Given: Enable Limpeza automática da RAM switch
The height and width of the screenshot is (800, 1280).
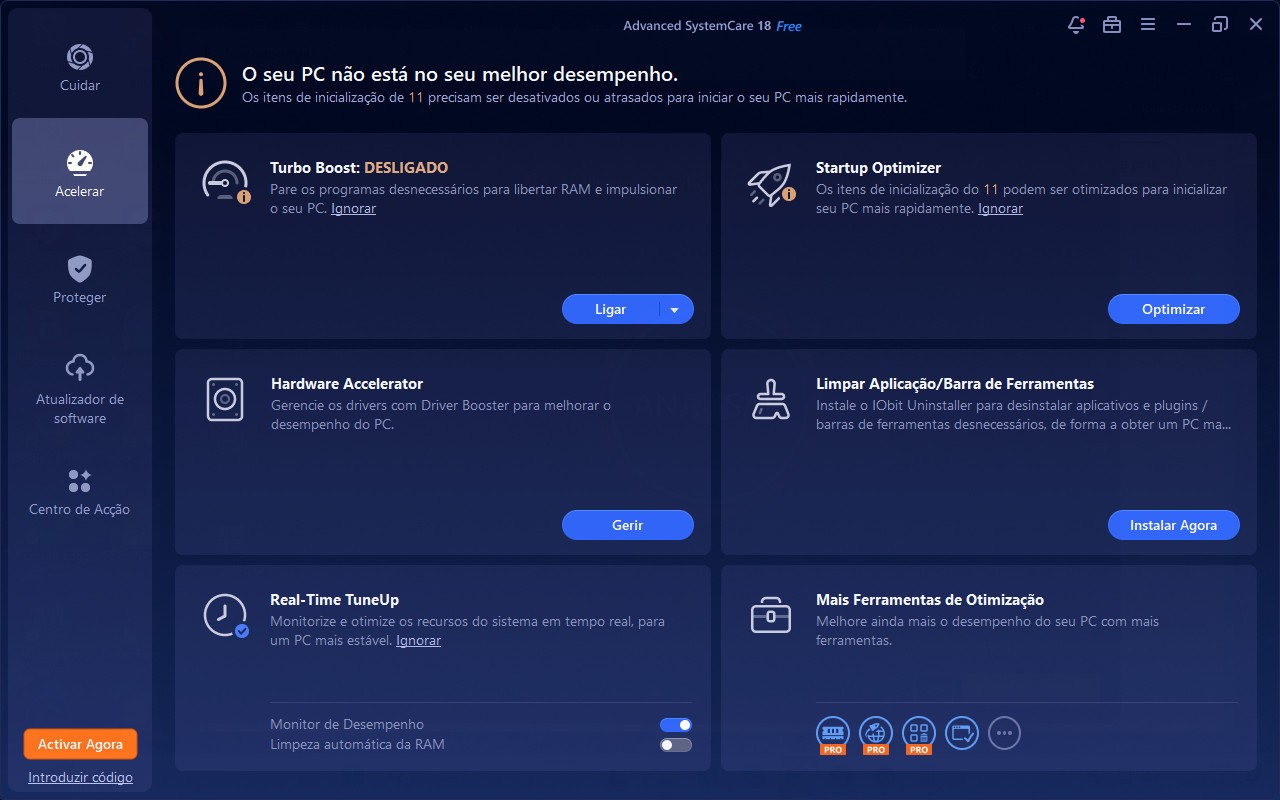Looking at the screenshot, I should [676, 745].
